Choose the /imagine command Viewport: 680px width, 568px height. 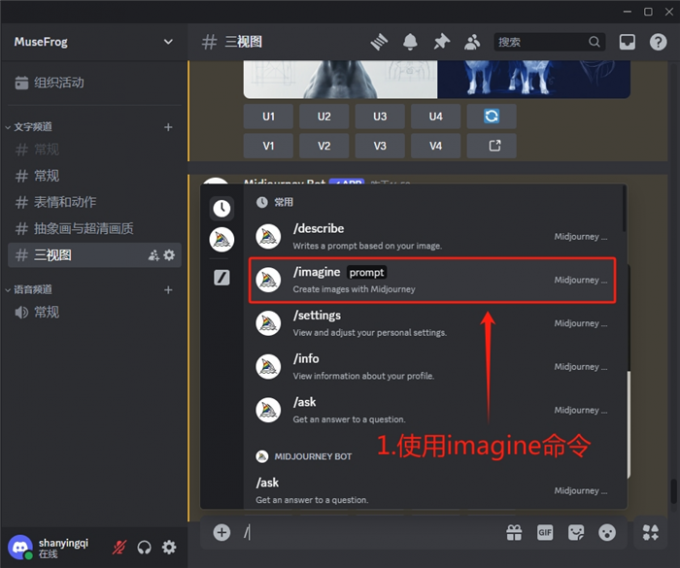point(432,280)
